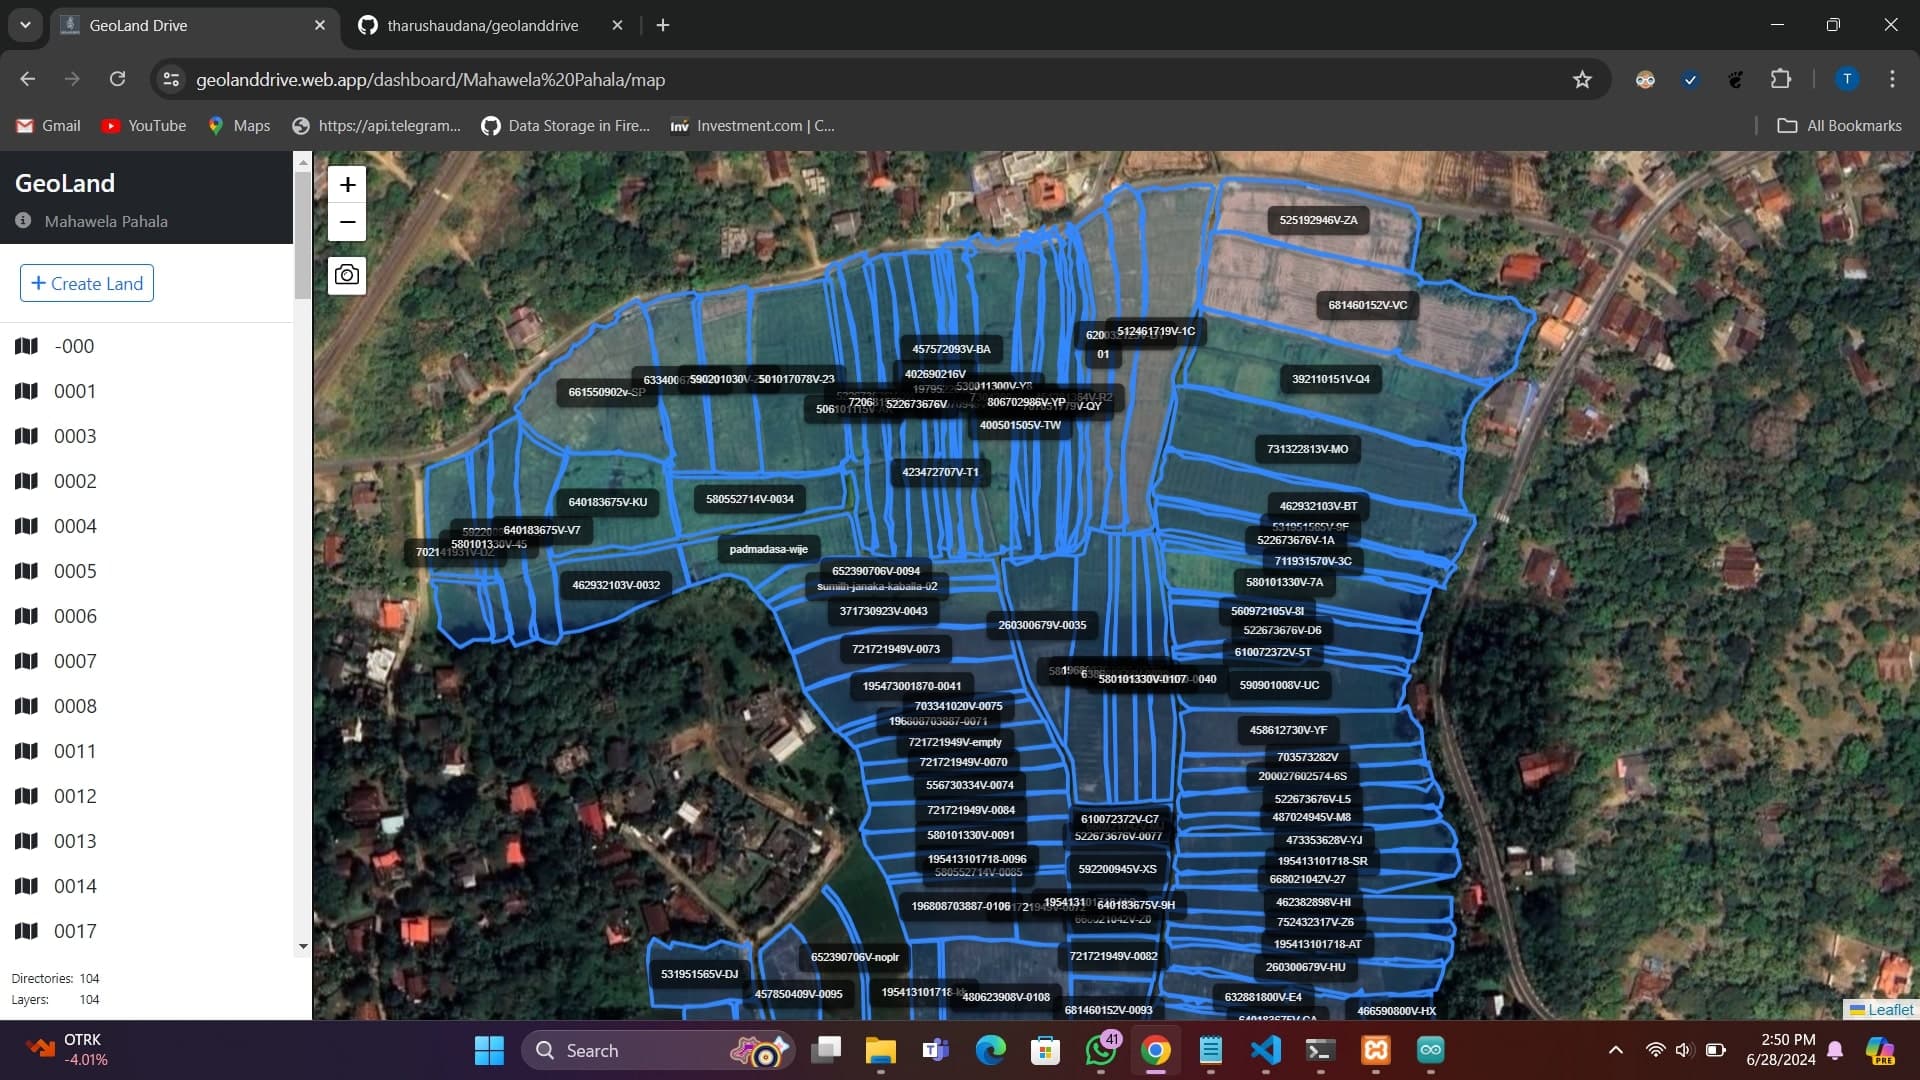
Task: Open the YouTube bookmark
Action: (144, 126)
